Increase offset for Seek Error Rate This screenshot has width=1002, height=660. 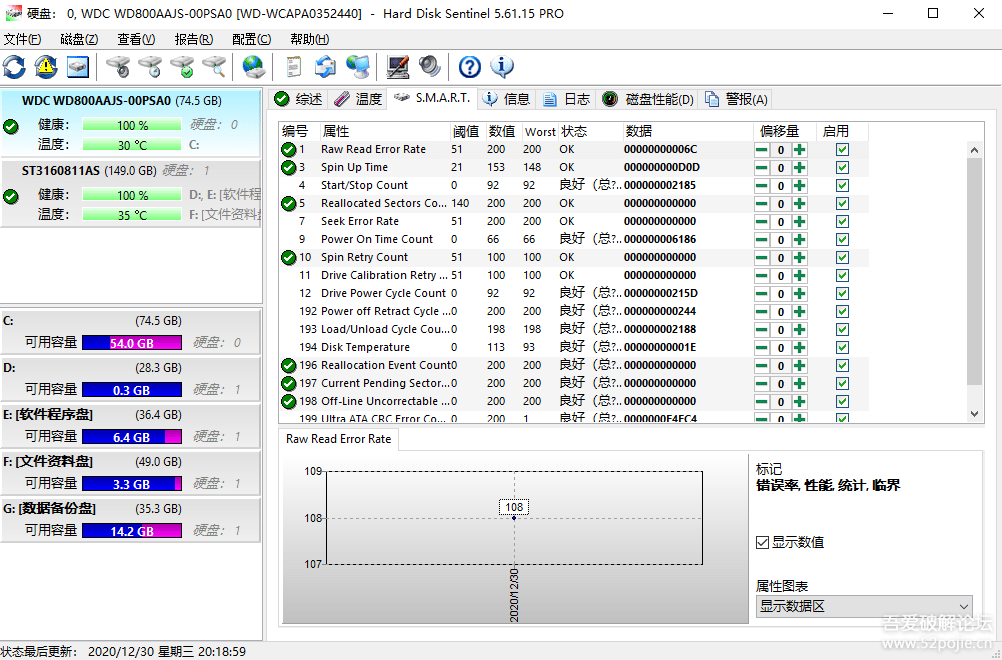(799, 222)
